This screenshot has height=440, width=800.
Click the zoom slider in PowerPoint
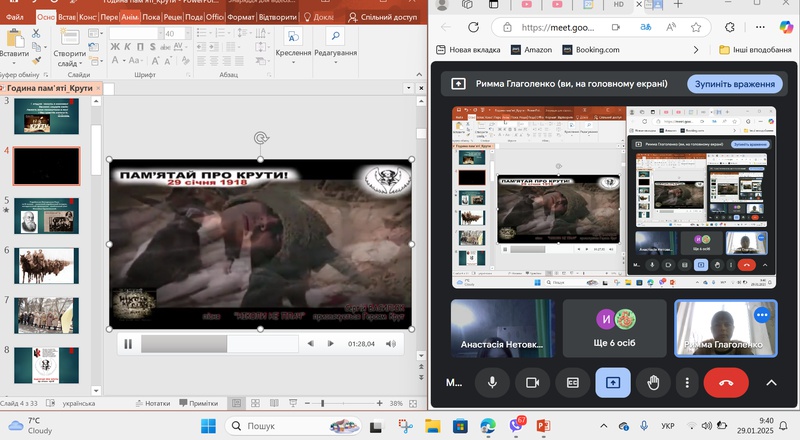[x=343, y=403]
